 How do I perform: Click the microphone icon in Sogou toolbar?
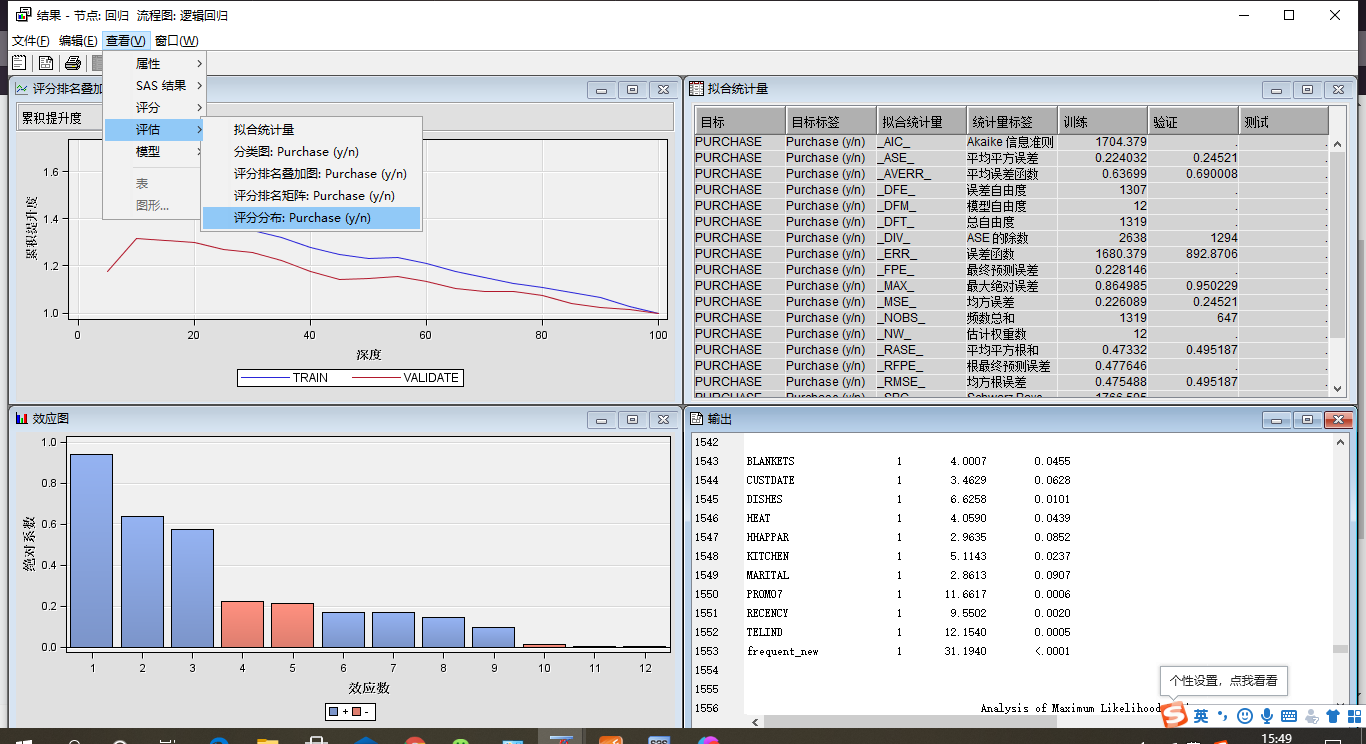[x=1267, y=716]
